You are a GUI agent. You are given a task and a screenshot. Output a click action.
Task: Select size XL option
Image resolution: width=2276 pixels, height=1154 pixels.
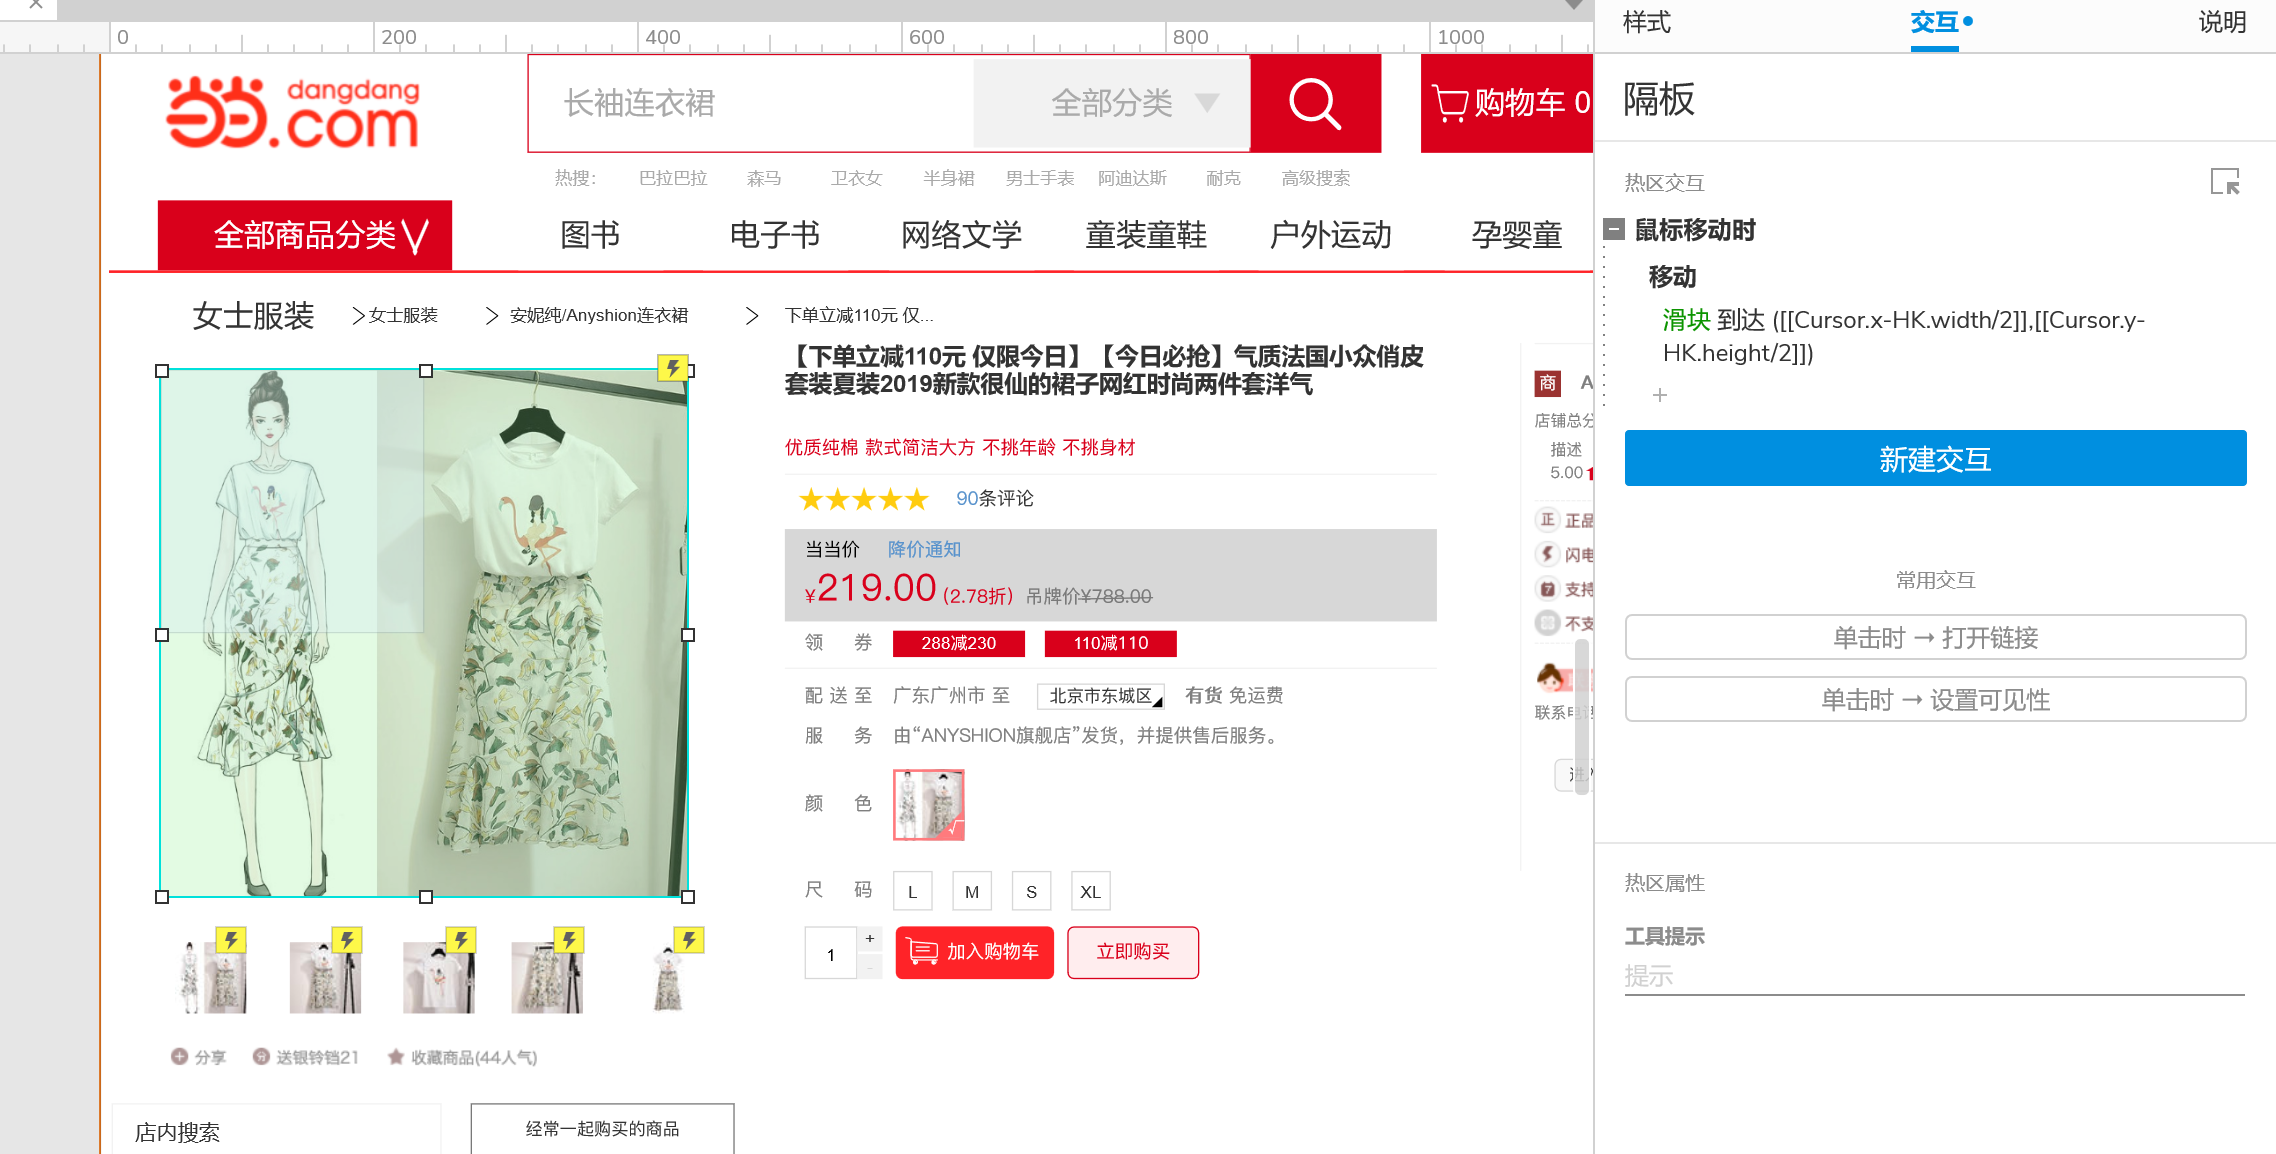click(x=1090, y=891)
